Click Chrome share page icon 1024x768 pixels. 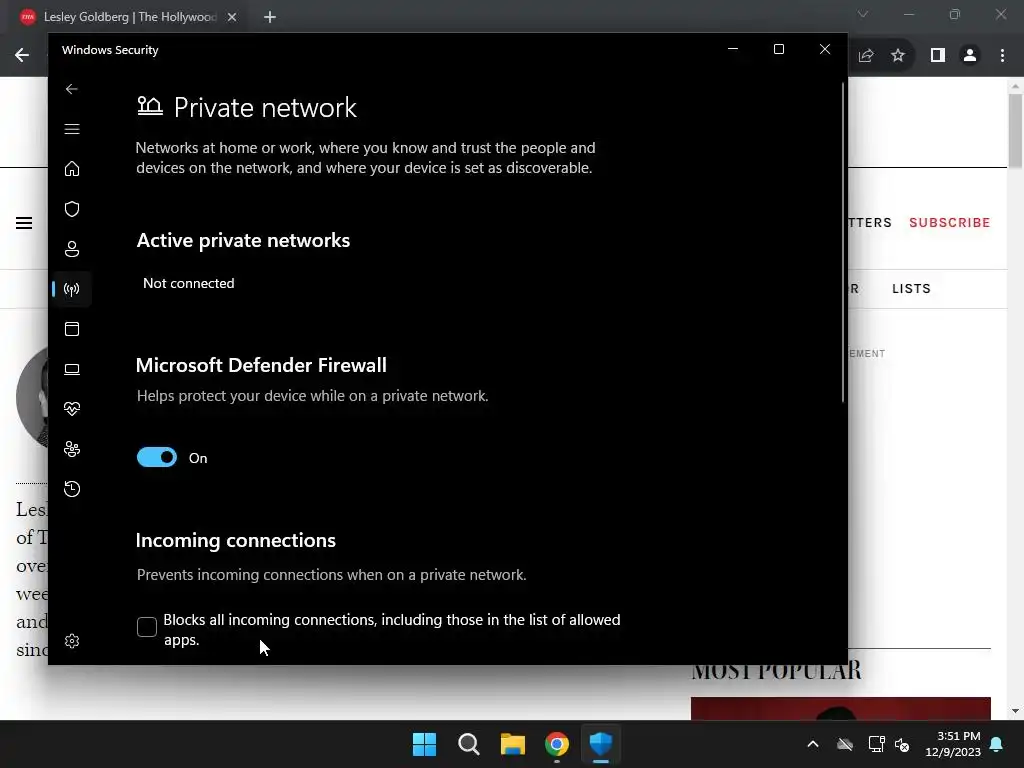(866, 56)
